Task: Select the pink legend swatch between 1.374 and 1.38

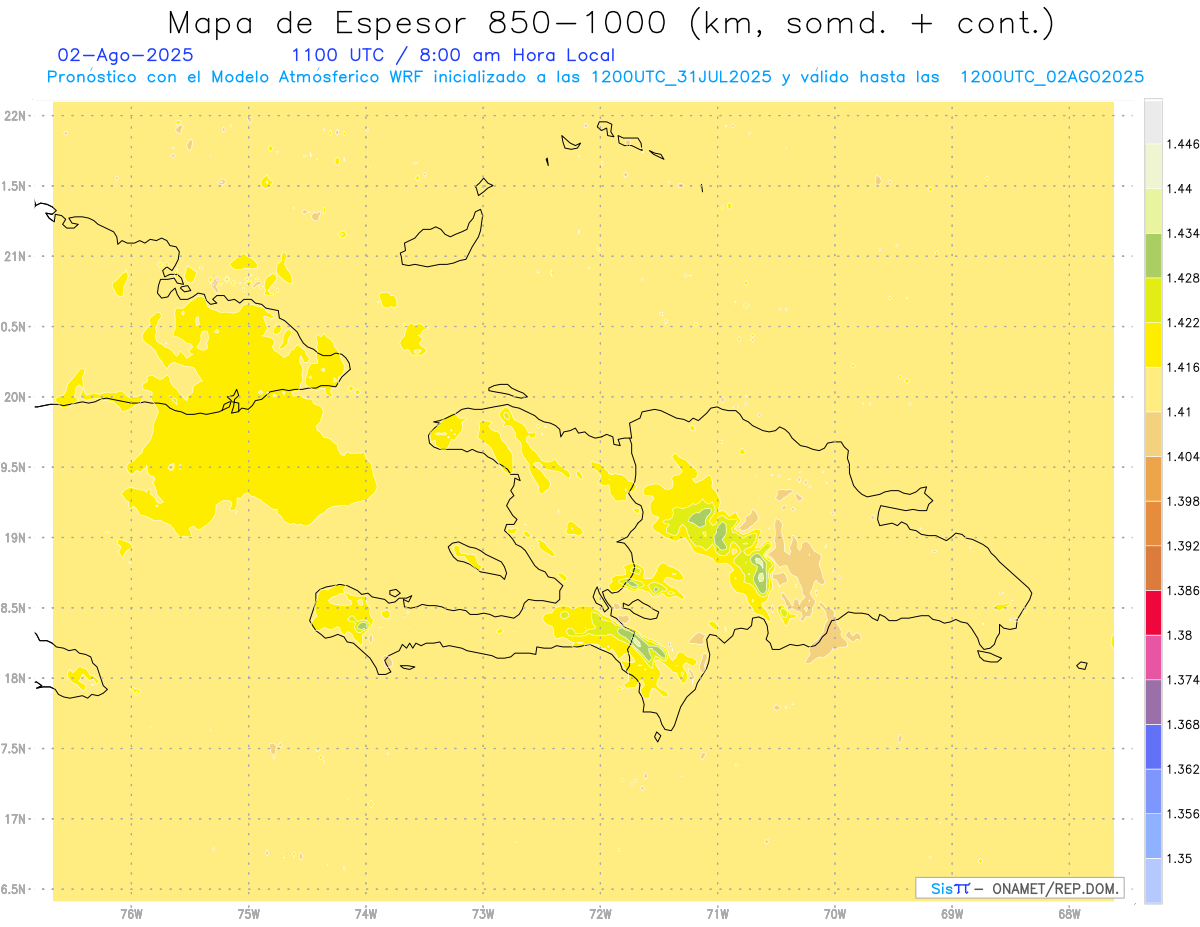Action: 1153,657
